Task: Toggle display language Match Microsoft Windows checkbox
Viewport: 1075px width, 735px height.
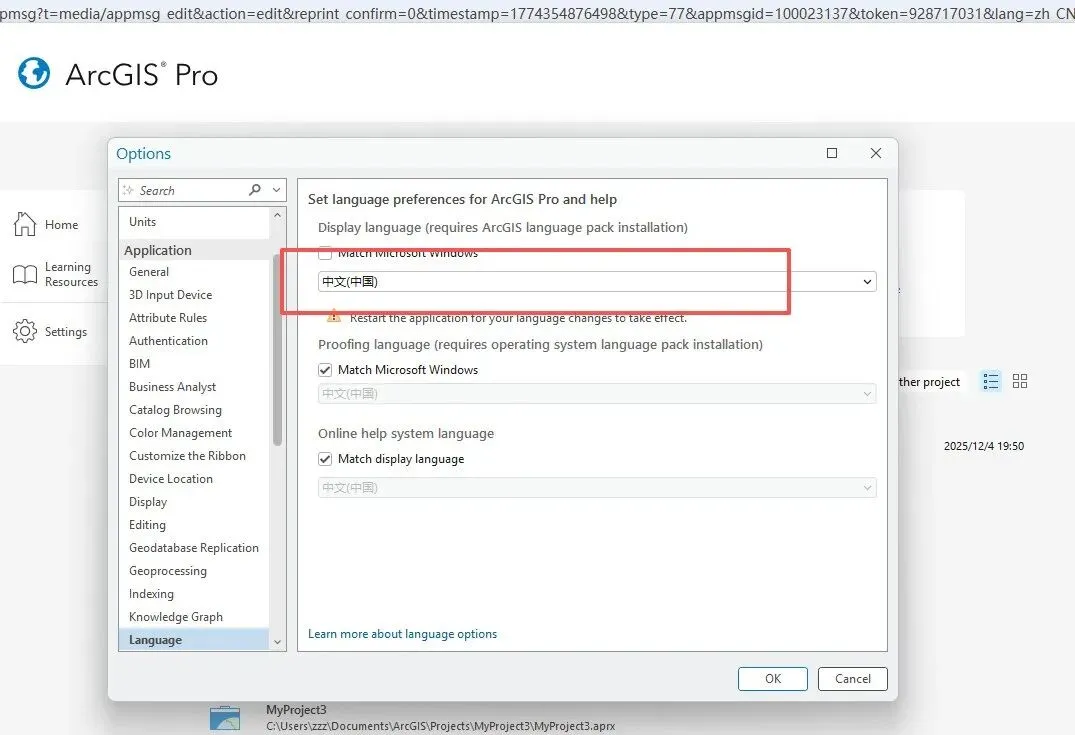Action: pos(325,253)
